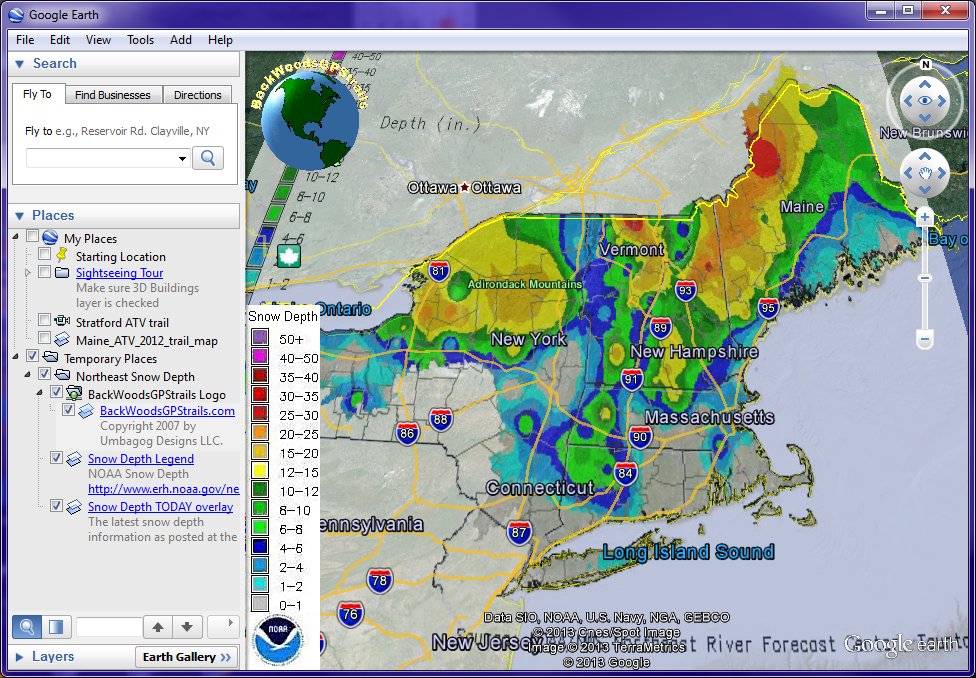Viewport: 976px width, 678px height.
Task: Enable the Starting Location checkbox
Action: pyautogui.click(x=44, y=254)
